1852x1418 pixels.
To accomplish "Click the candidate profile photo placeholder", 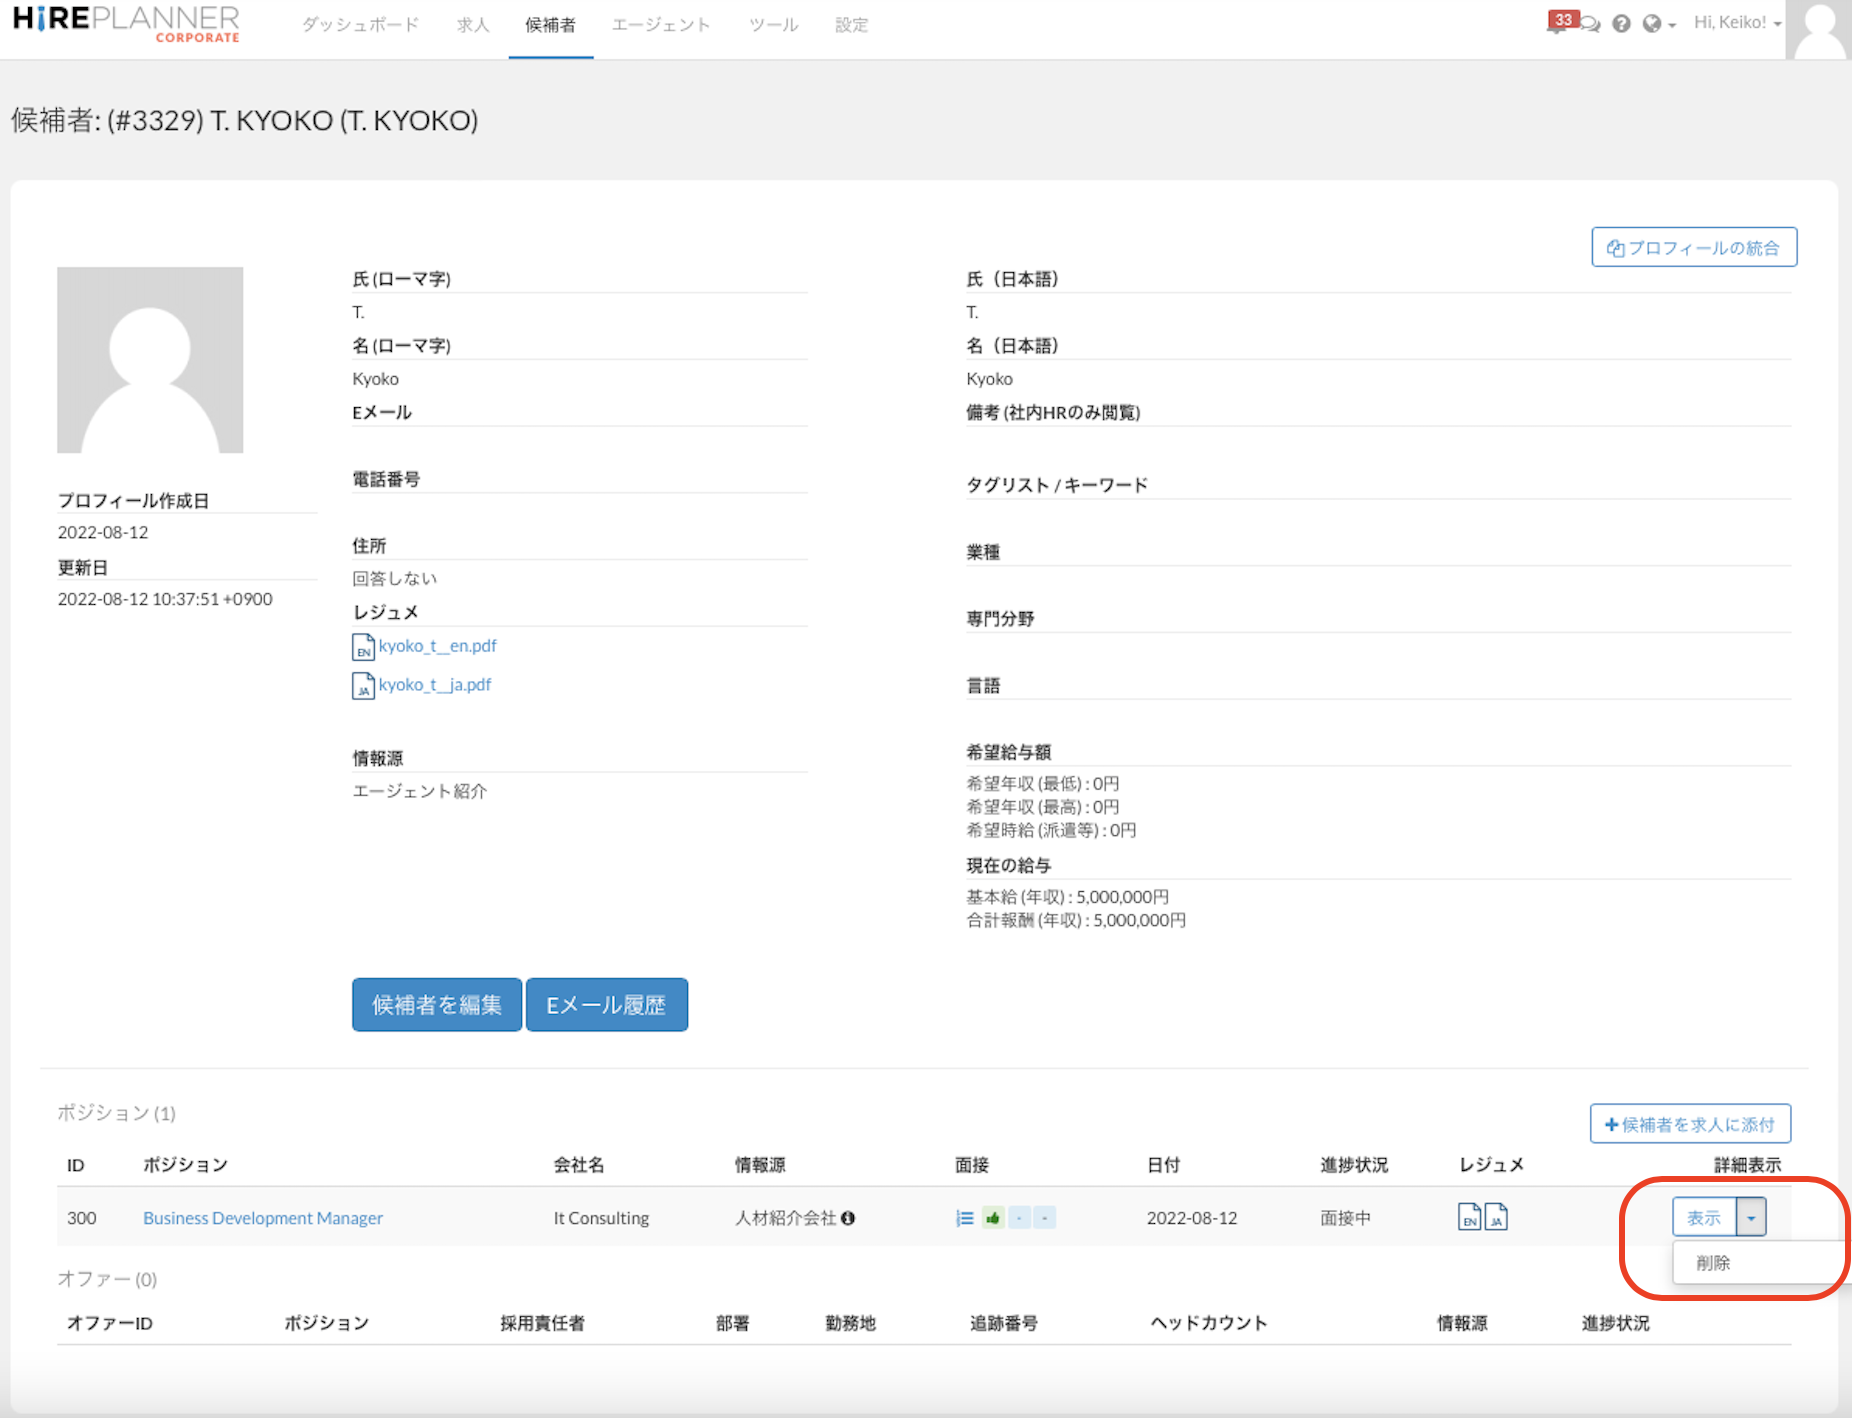I will coord(150,360).
